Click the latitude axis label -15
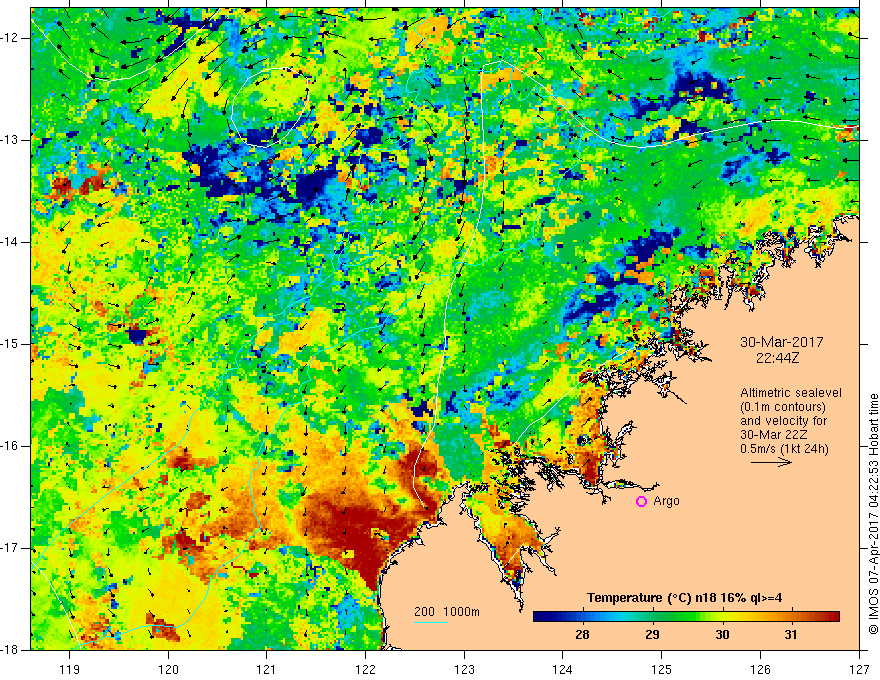880x680 pixels. pos(11,344)
